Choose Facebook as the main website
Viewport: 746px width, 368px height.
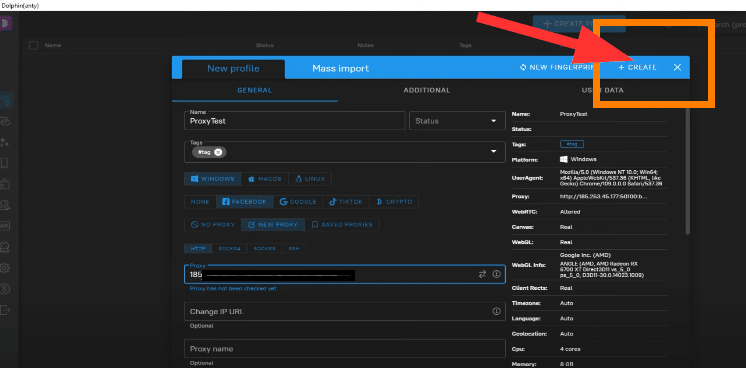tap(245, 202)
